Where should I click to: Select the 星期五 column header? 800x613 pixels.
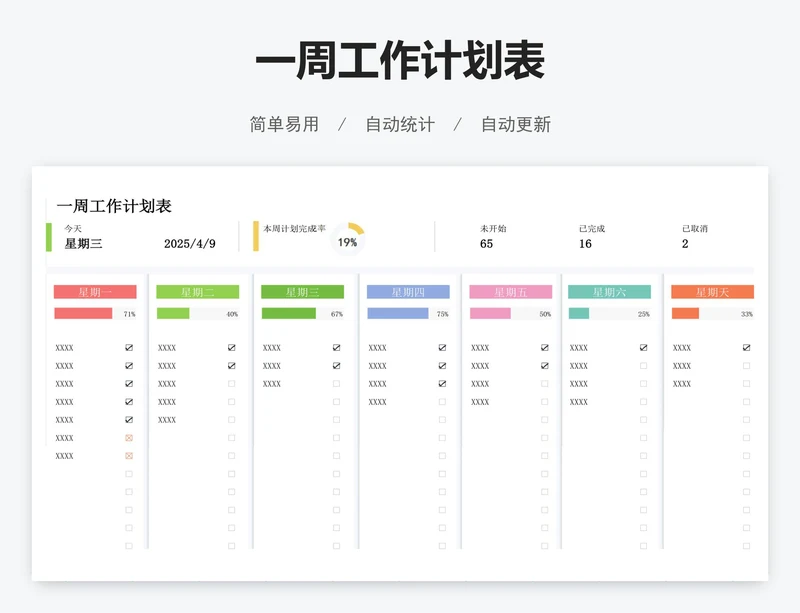[x=511, y=292]
